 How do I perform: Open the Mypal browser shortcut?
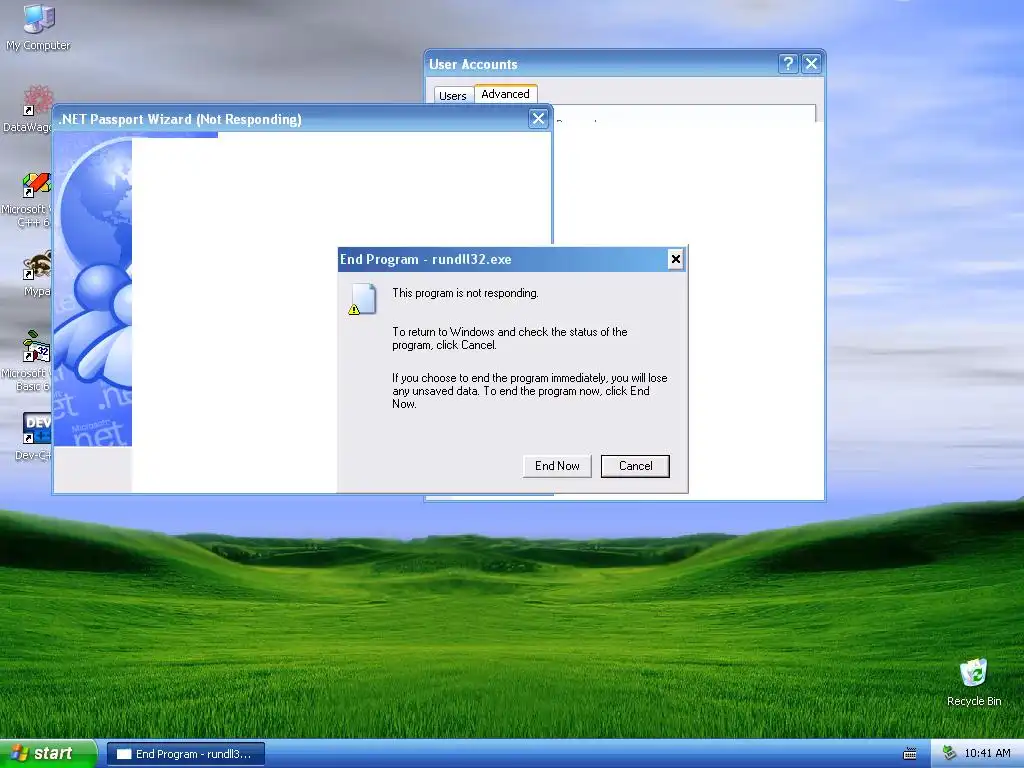[x=36, y=274]
